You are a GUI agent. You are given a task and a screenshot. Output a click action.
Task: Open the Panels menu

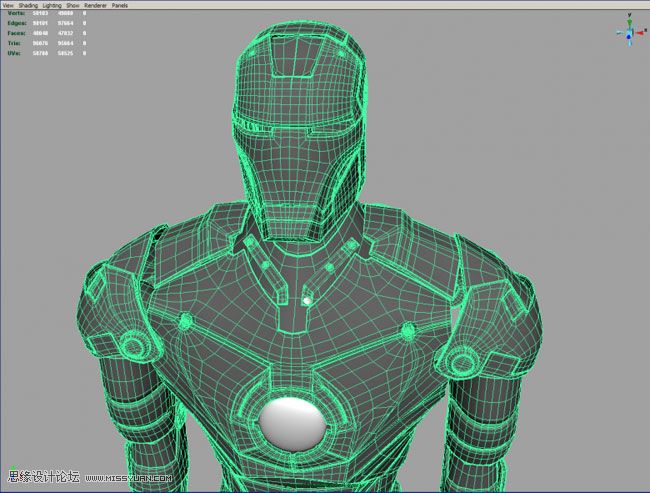tap(120, 5)
